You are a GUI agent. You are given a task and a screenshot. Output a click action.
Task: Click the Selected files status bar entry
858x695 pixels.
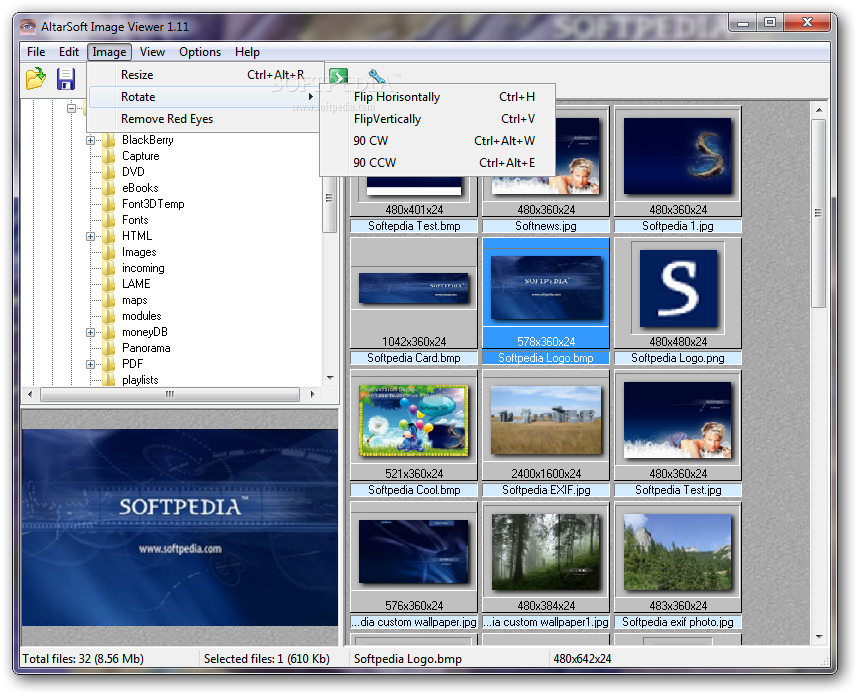point(267,659)
